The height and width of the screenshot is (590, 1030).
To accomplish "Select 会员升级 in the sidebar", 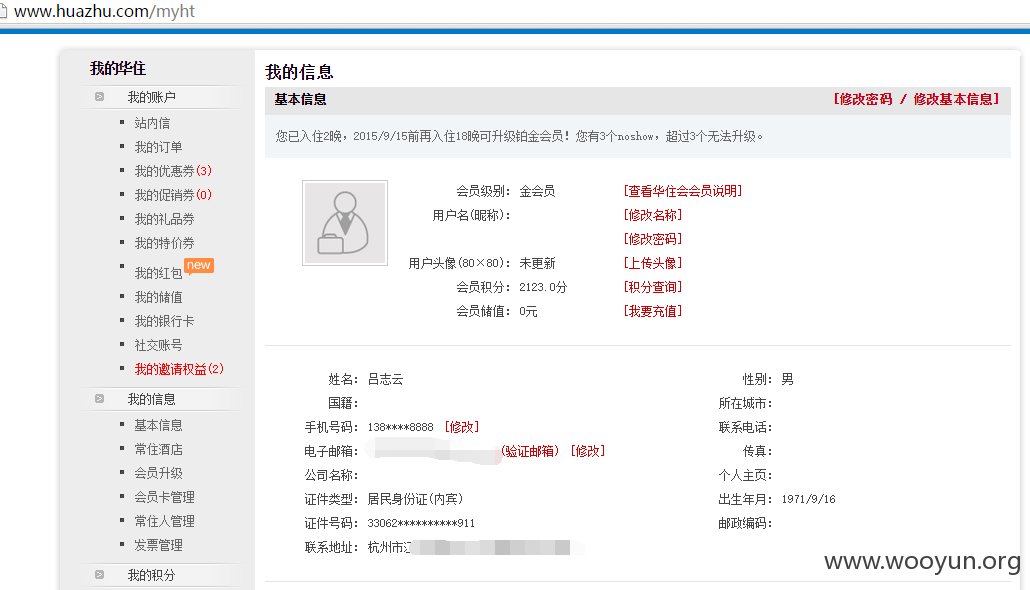I will (x=158, y=473).
